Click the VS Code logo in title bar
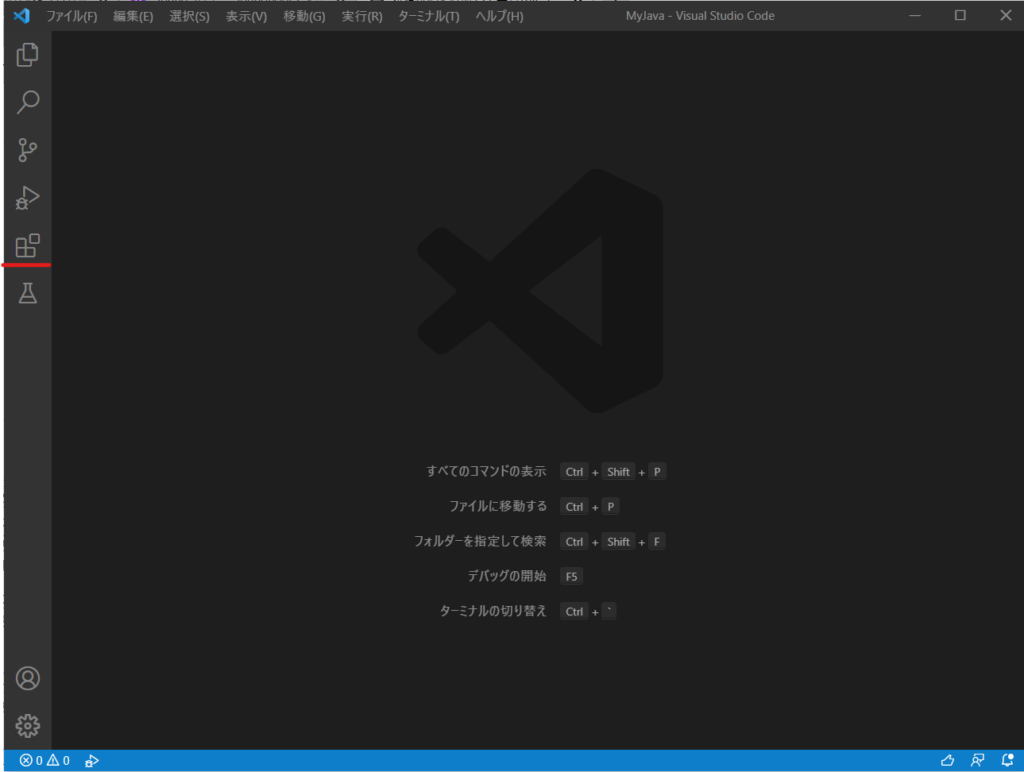The width and height of the screenshot is (1024, 772). tap(21, 16)
